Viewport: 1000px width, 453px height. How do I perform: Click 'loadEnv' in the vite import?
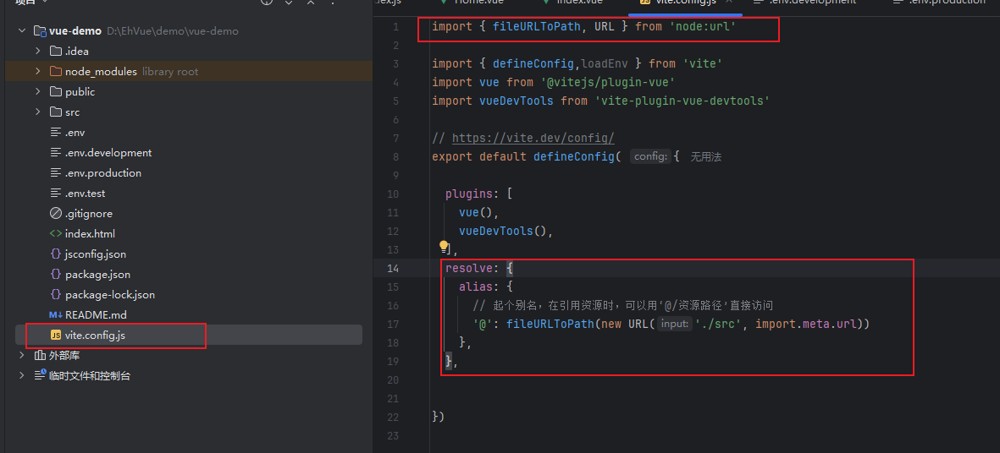point(604,64)
